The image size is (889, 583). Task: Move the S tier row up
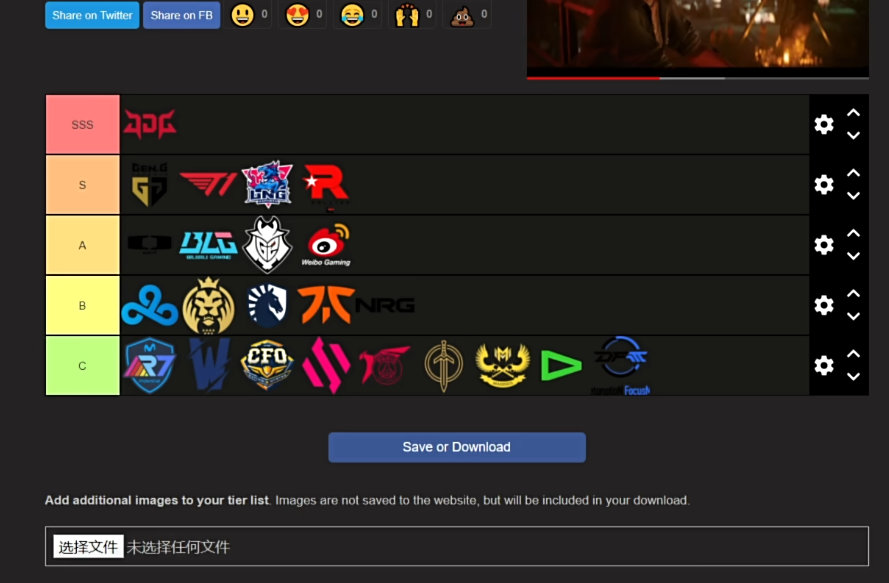pos(853,173)
